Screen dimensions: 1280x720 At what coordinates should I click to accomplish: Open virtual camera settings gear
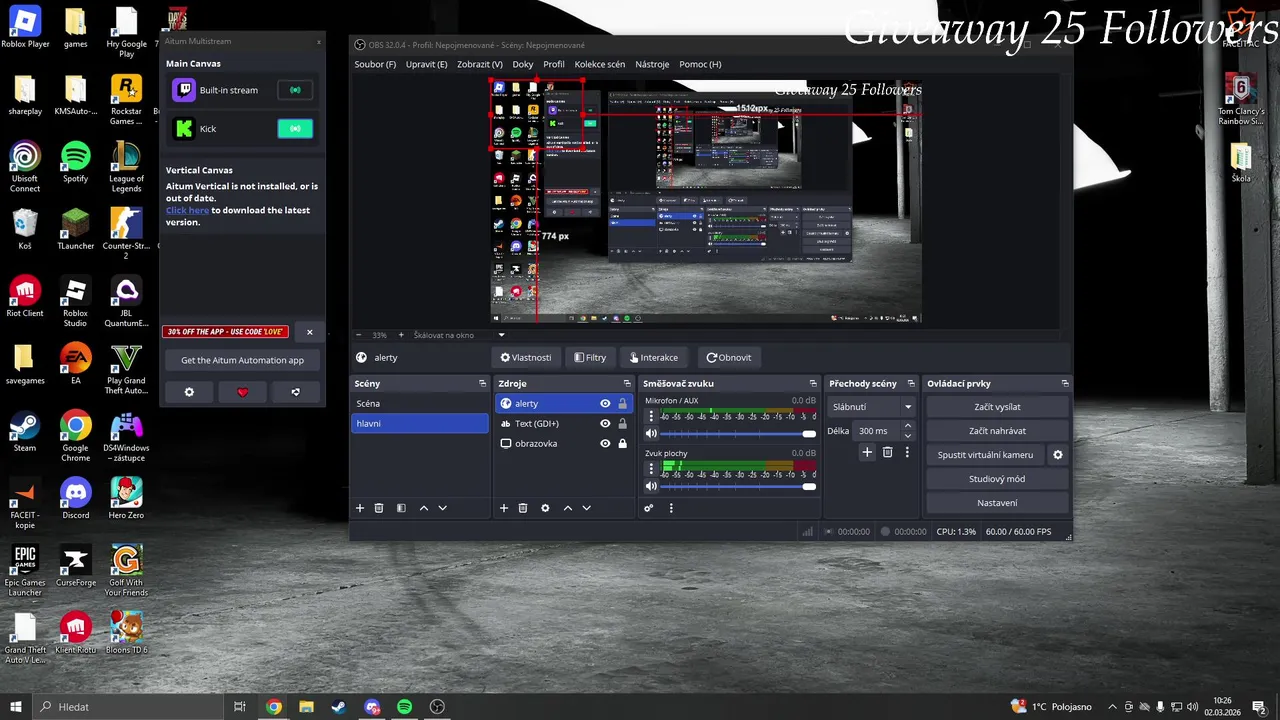1058,455
